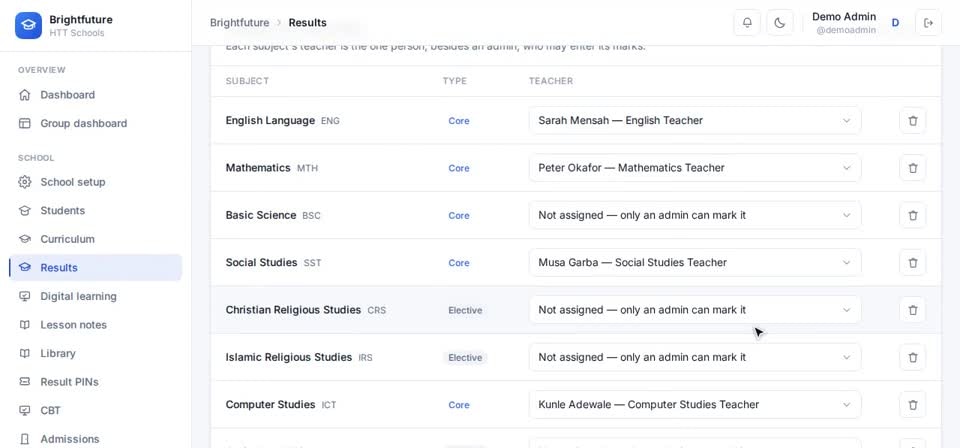This screenshot has width=960, height=448.
Task: Click Christian Religious Studies CRS subject name
Action: point(306,310)
